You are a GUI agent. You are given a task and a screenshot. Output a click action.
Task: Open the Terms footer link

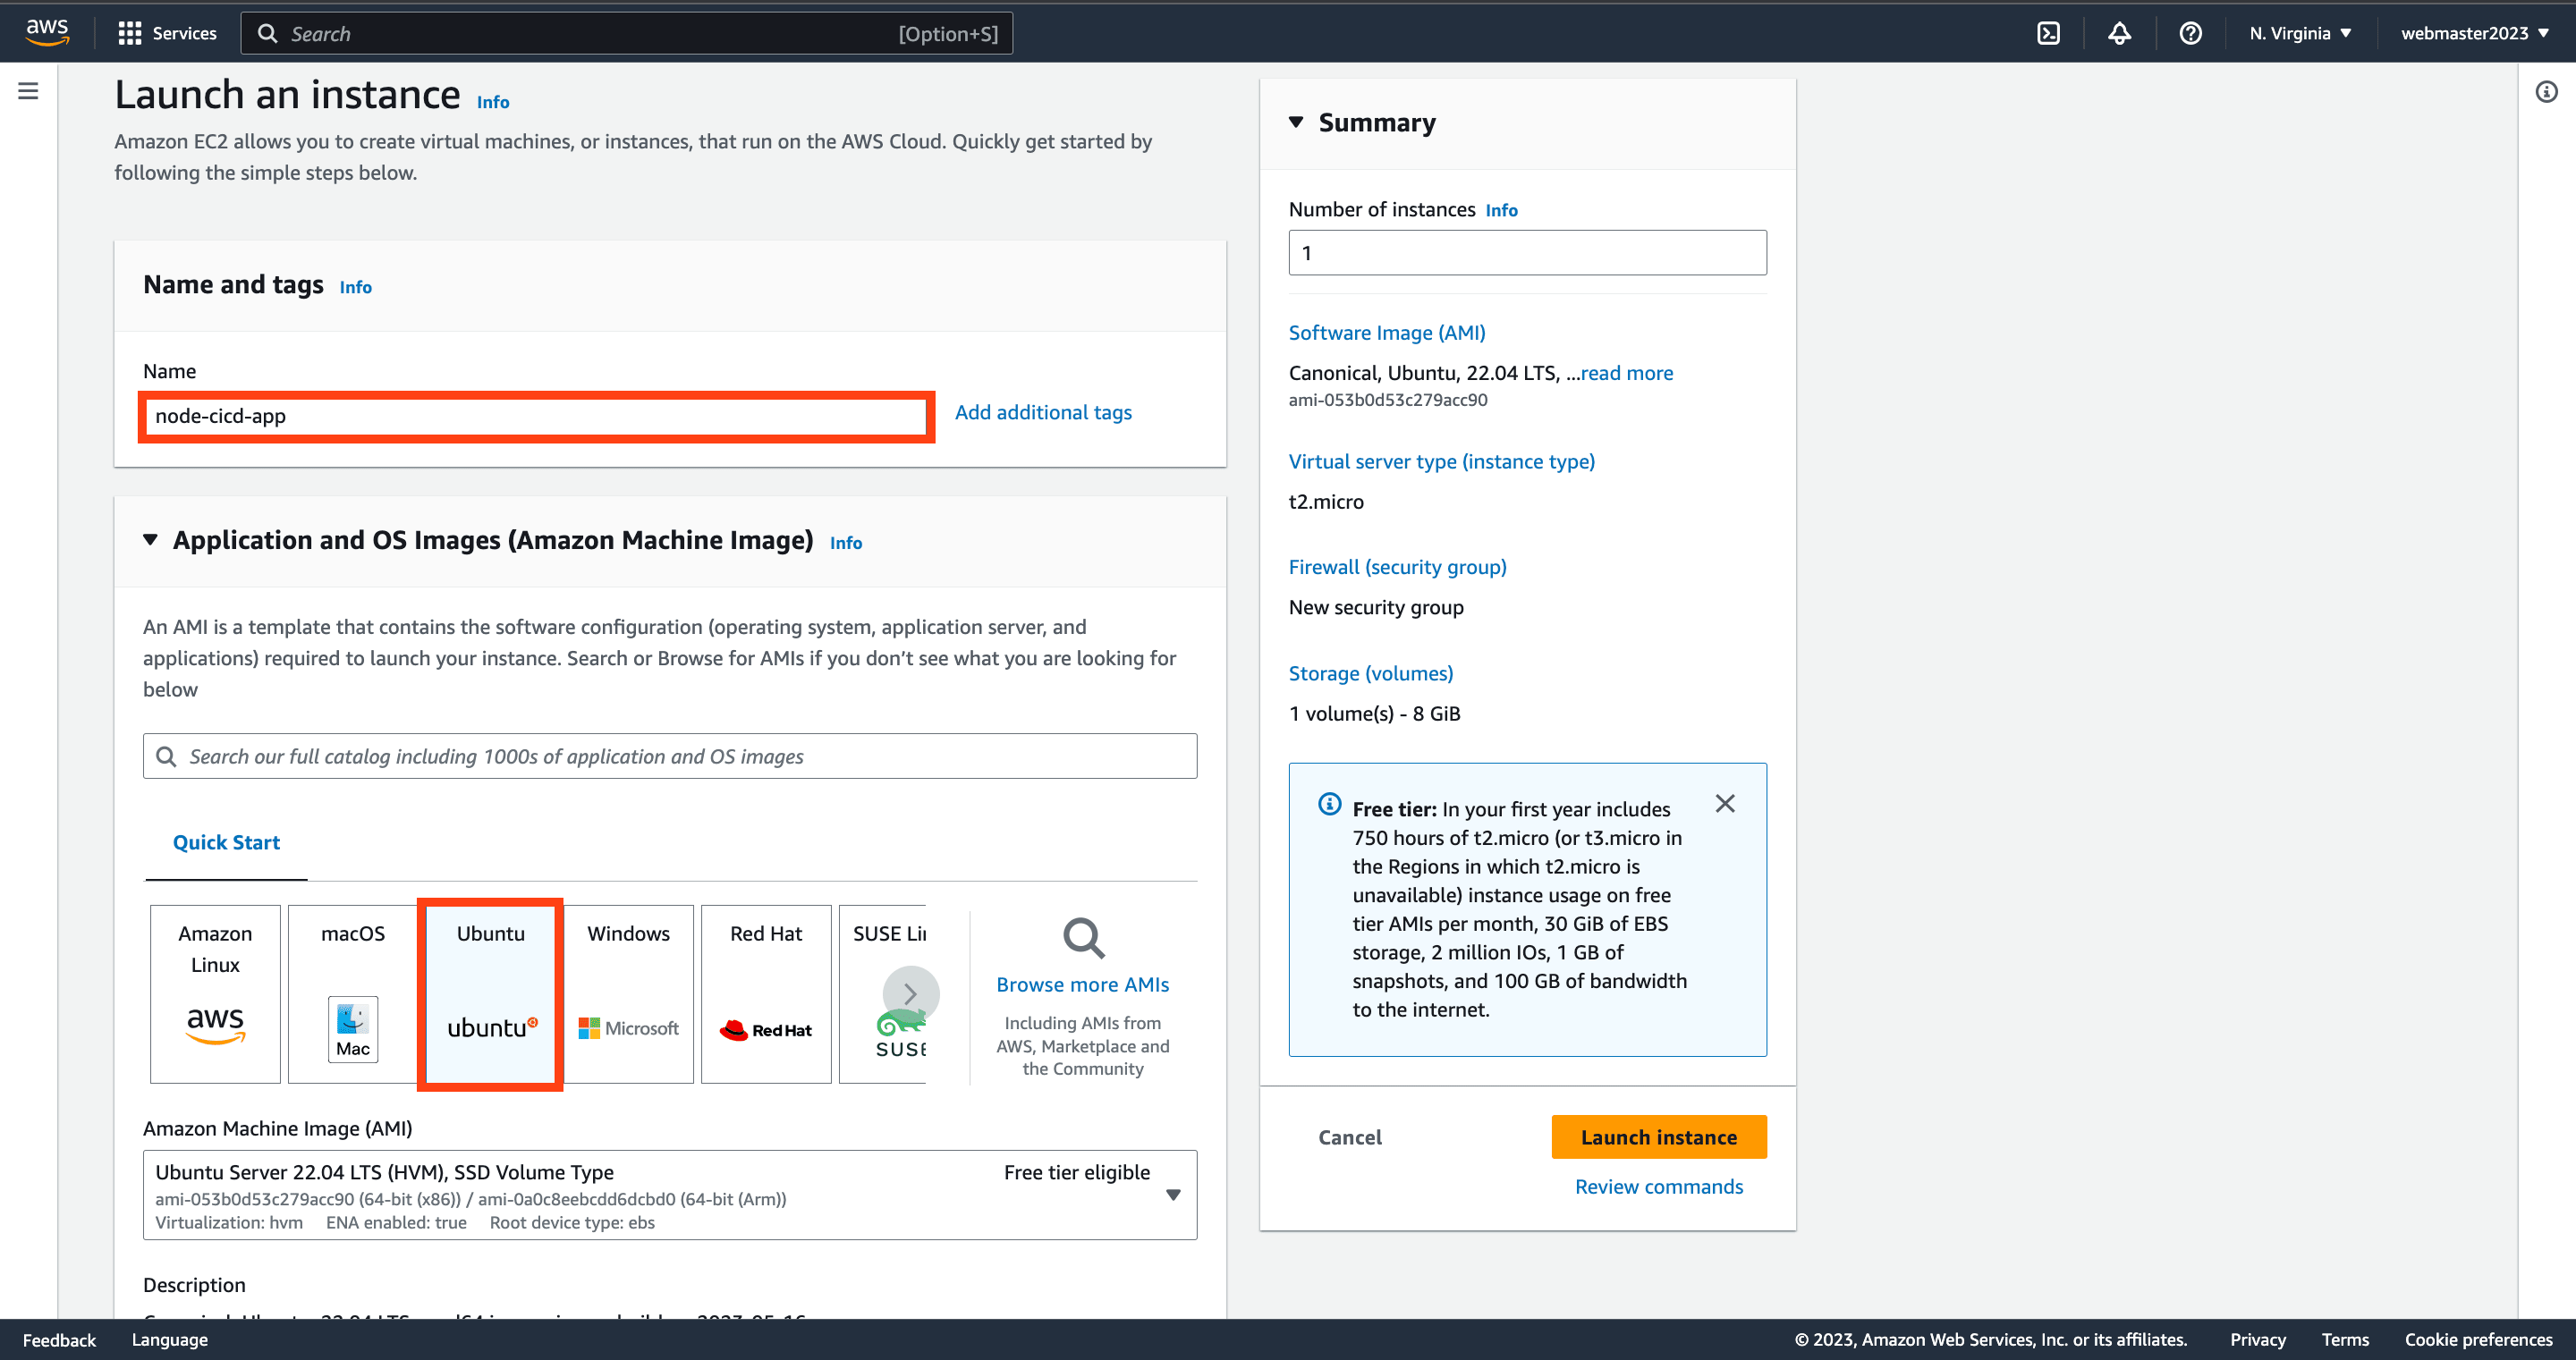[x=2345, y=1340]
